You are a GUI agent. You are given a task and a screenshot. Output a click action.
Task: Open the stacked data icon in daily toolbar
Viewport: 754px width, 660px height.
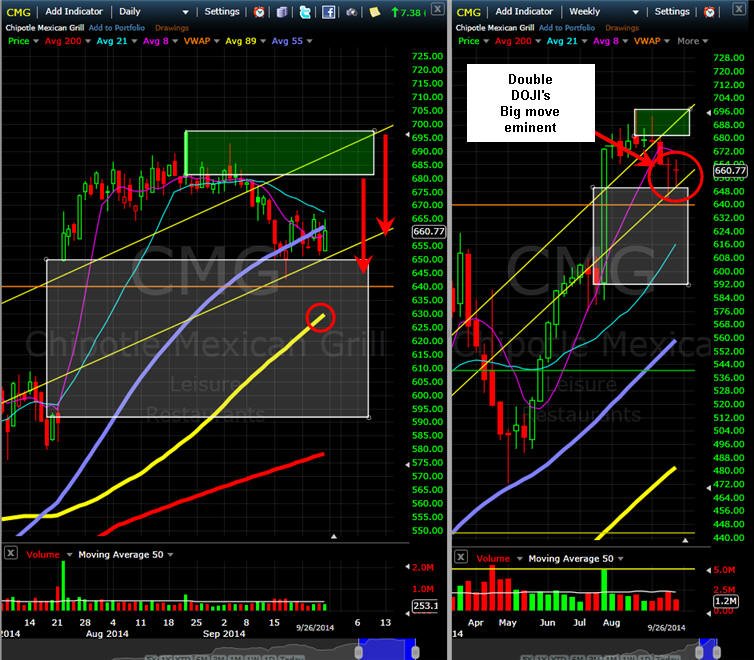(282, 12)
